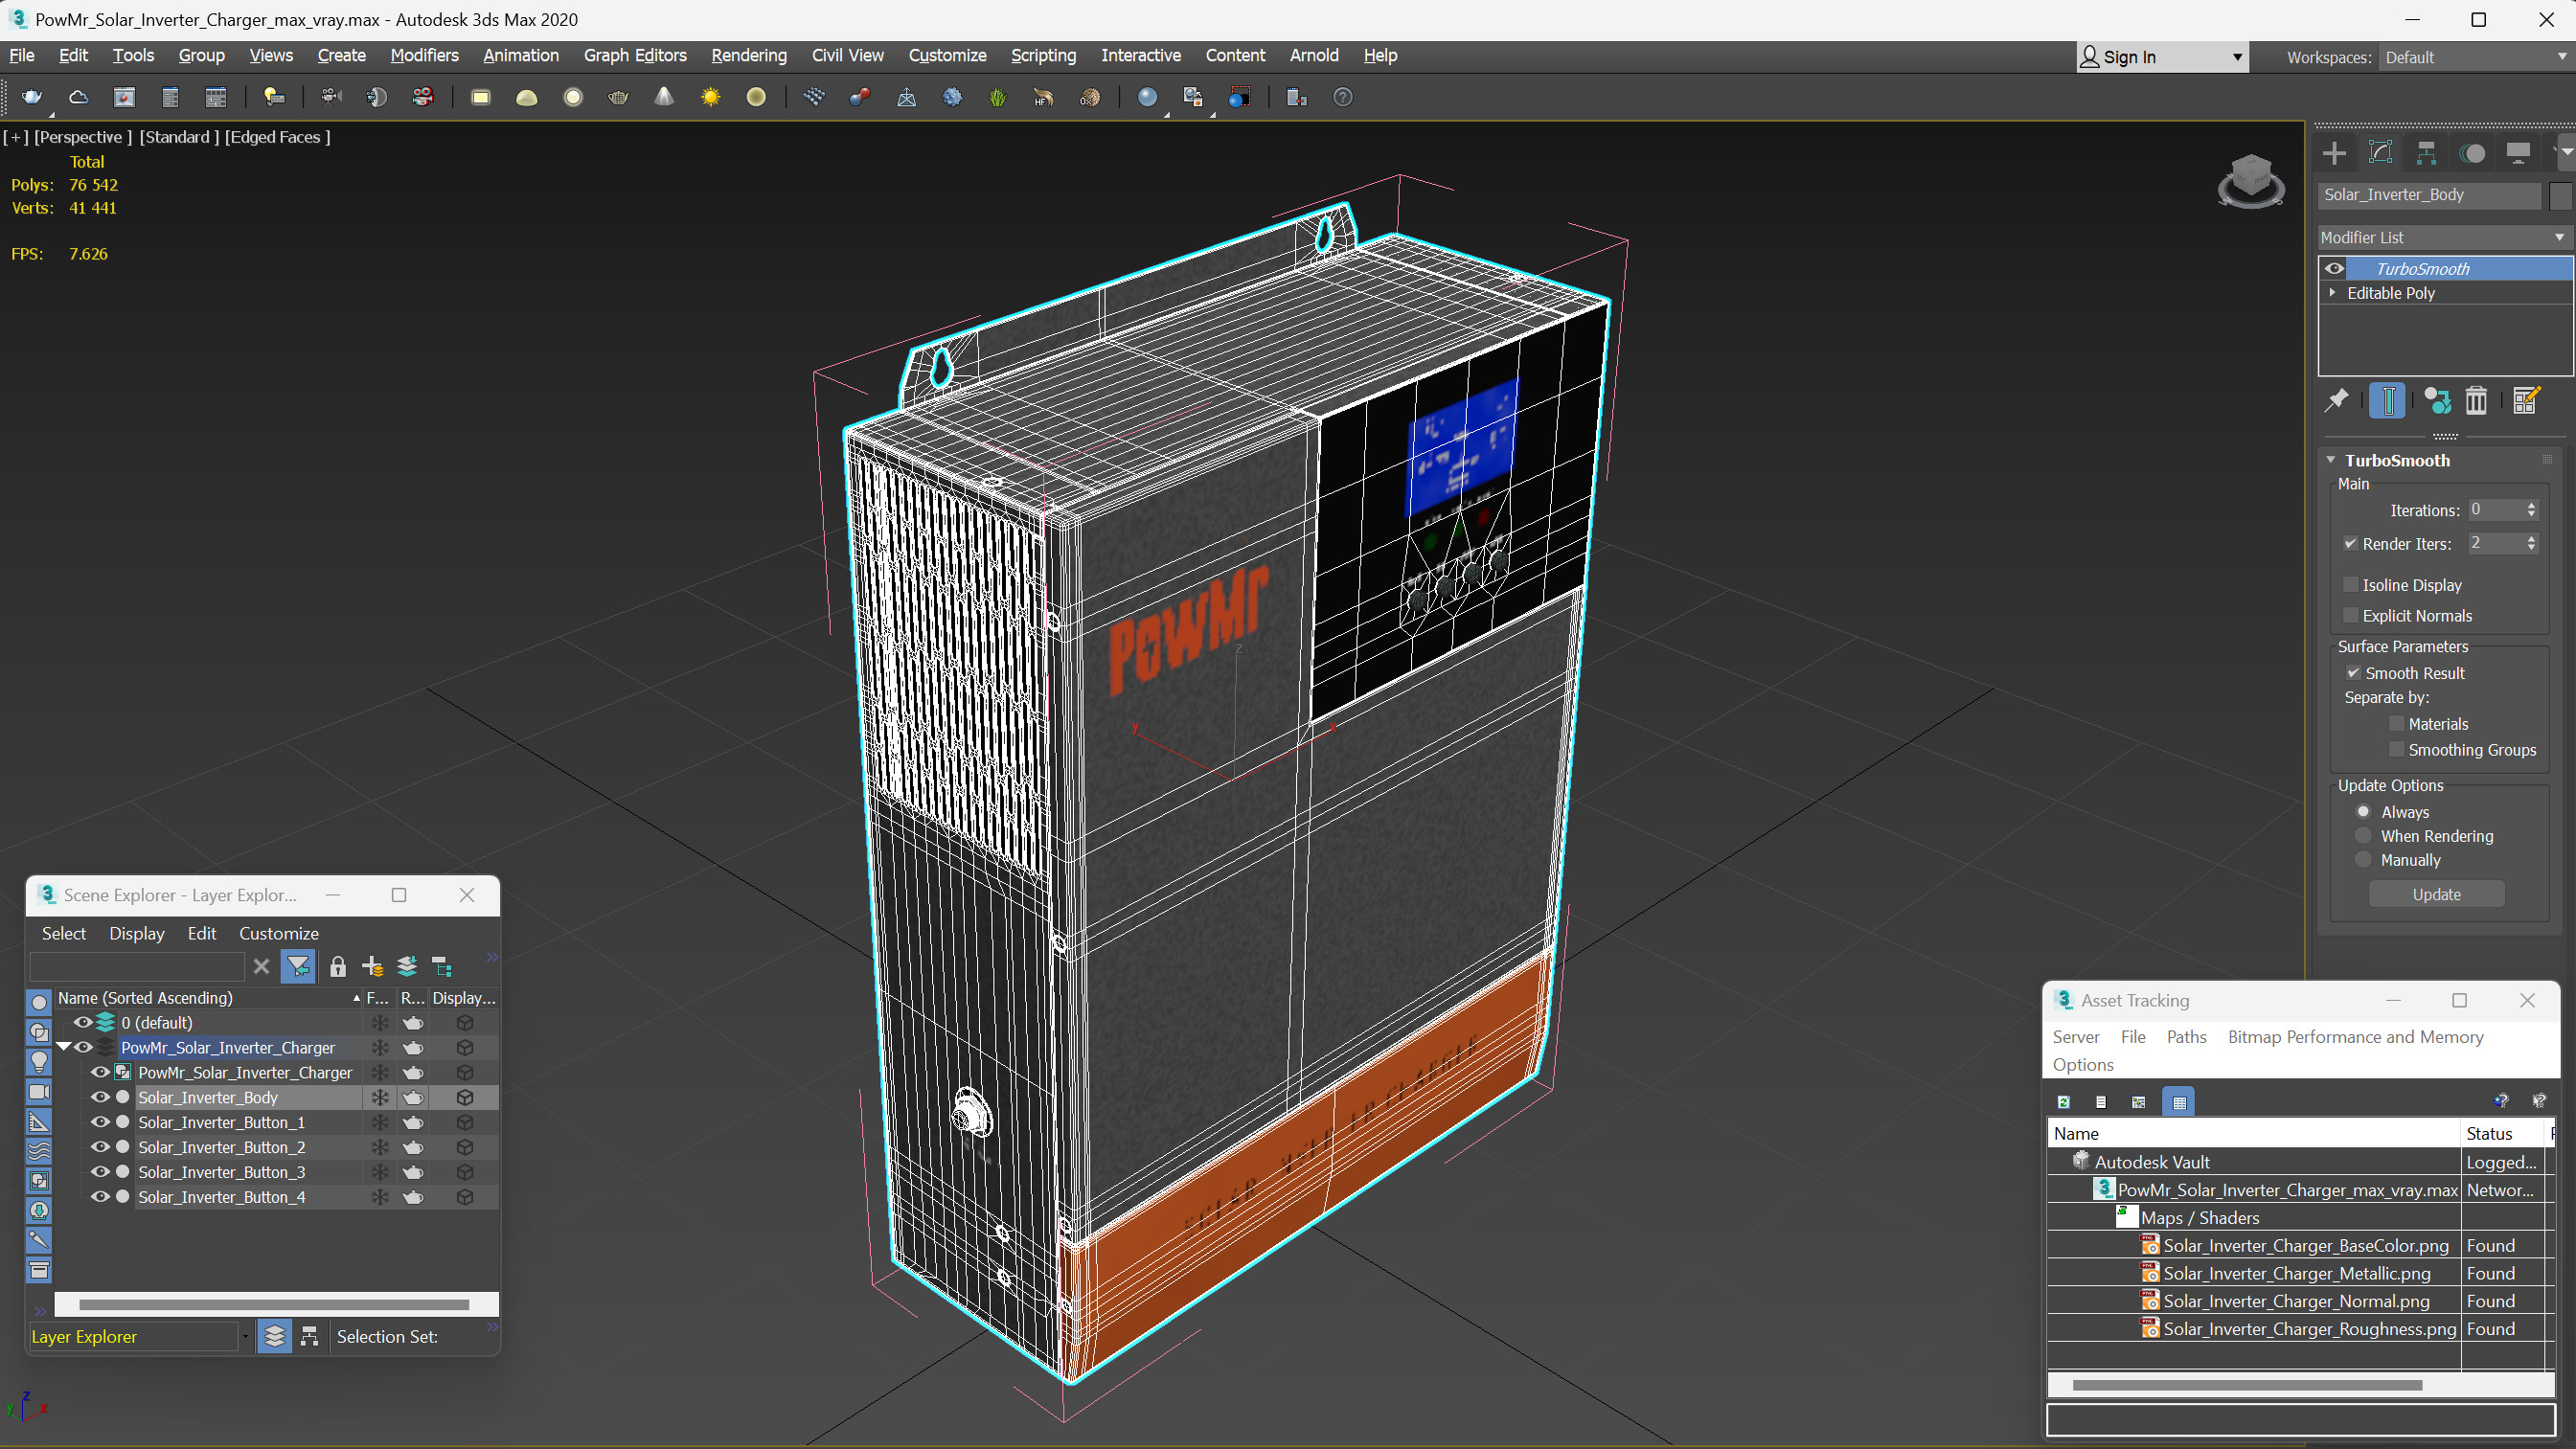2576x1449 pixels.
Task: Click the Pin Stack icon
Action: [2336, 401]
